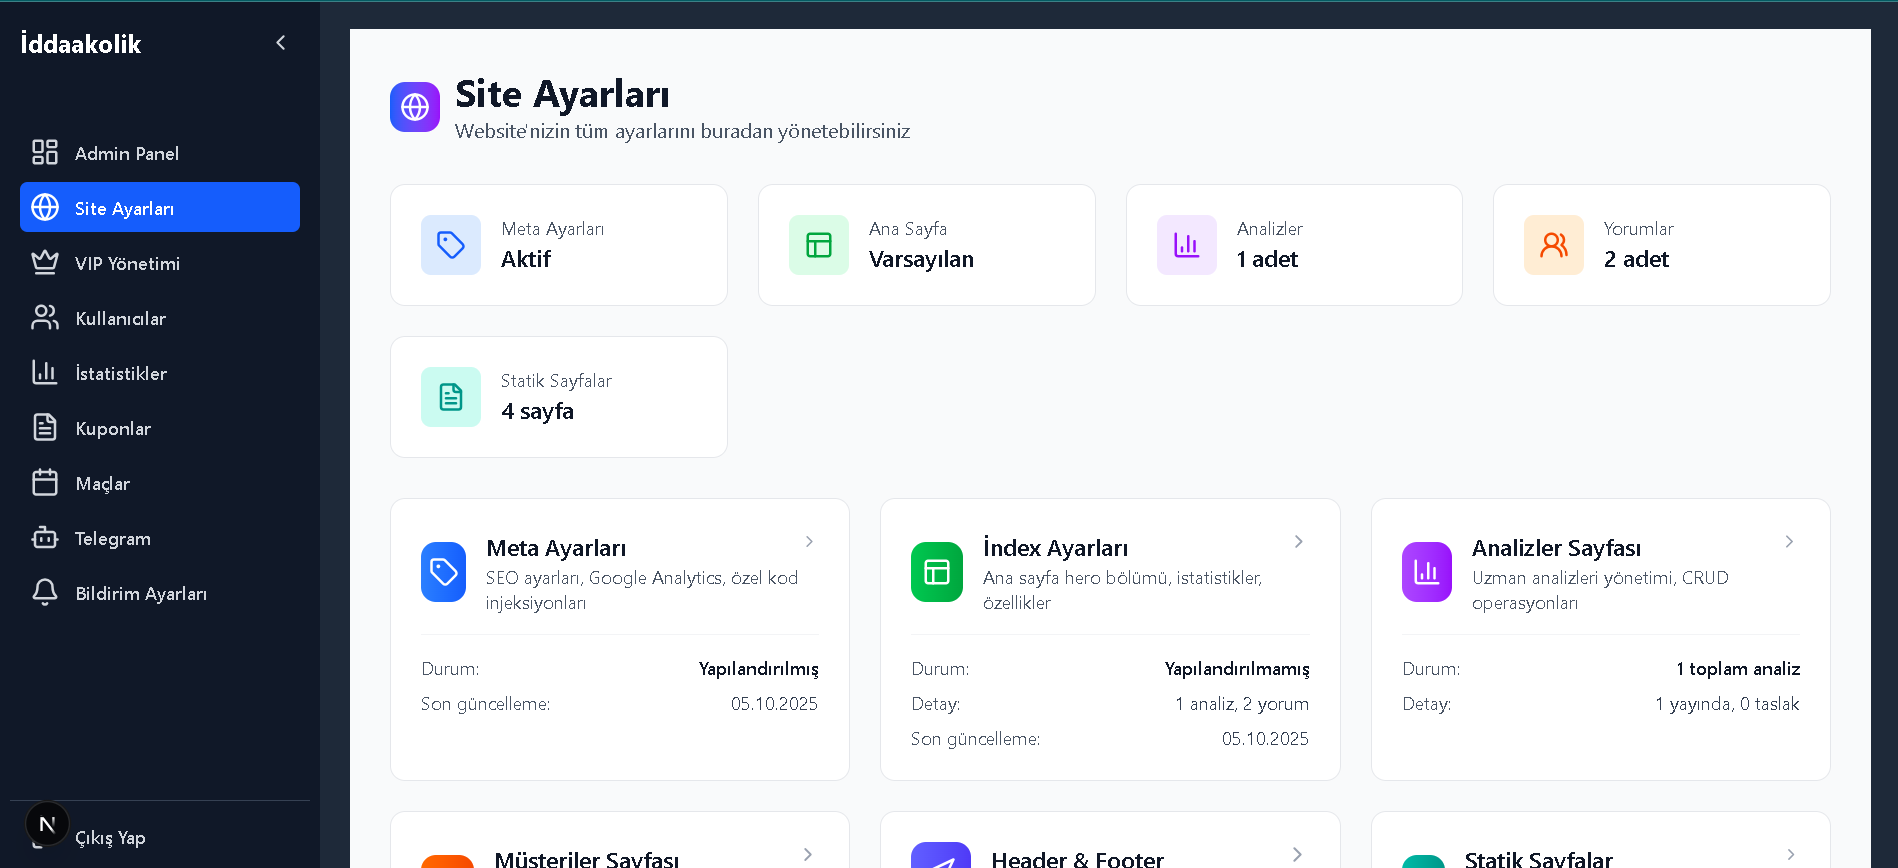Click the Admin Panel grid icon

[x=45, y=152]
